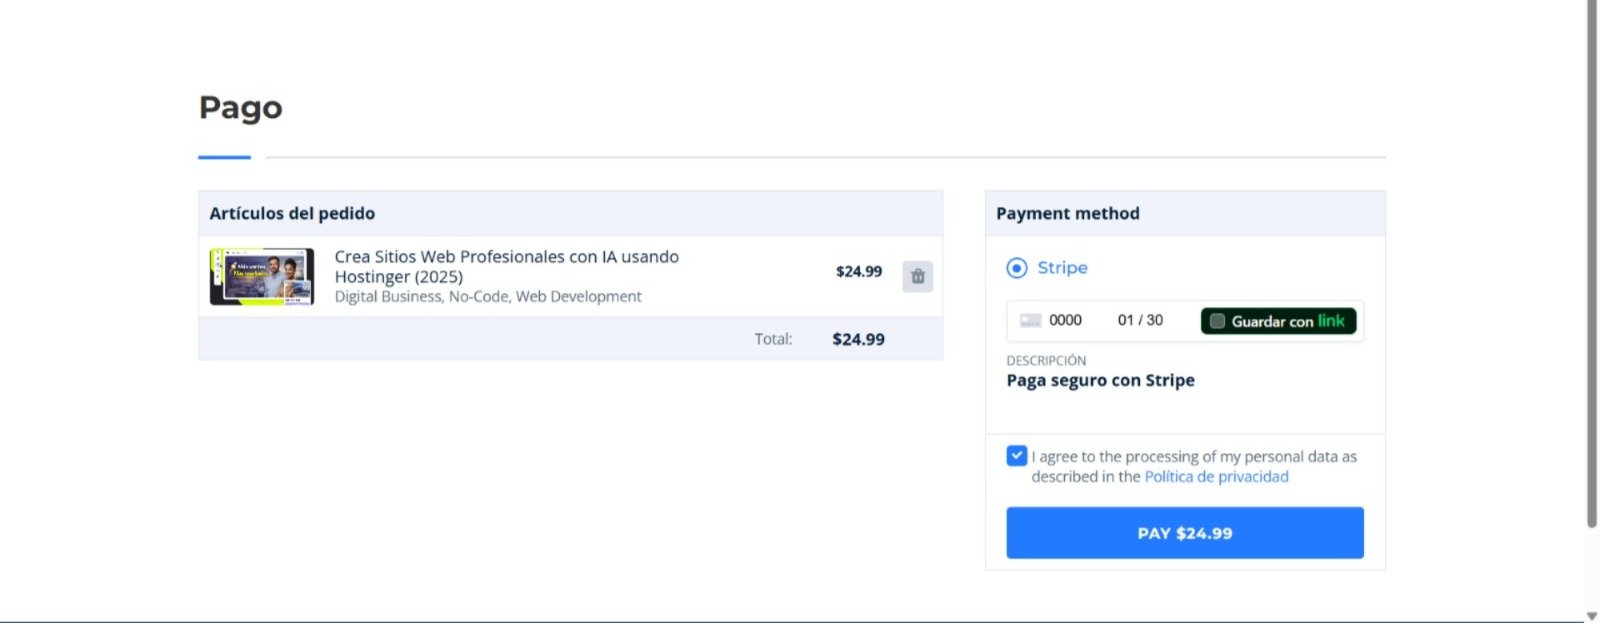
Task: Click the 'Stripe' payment method label
Action: click(x=1062, y=268)
